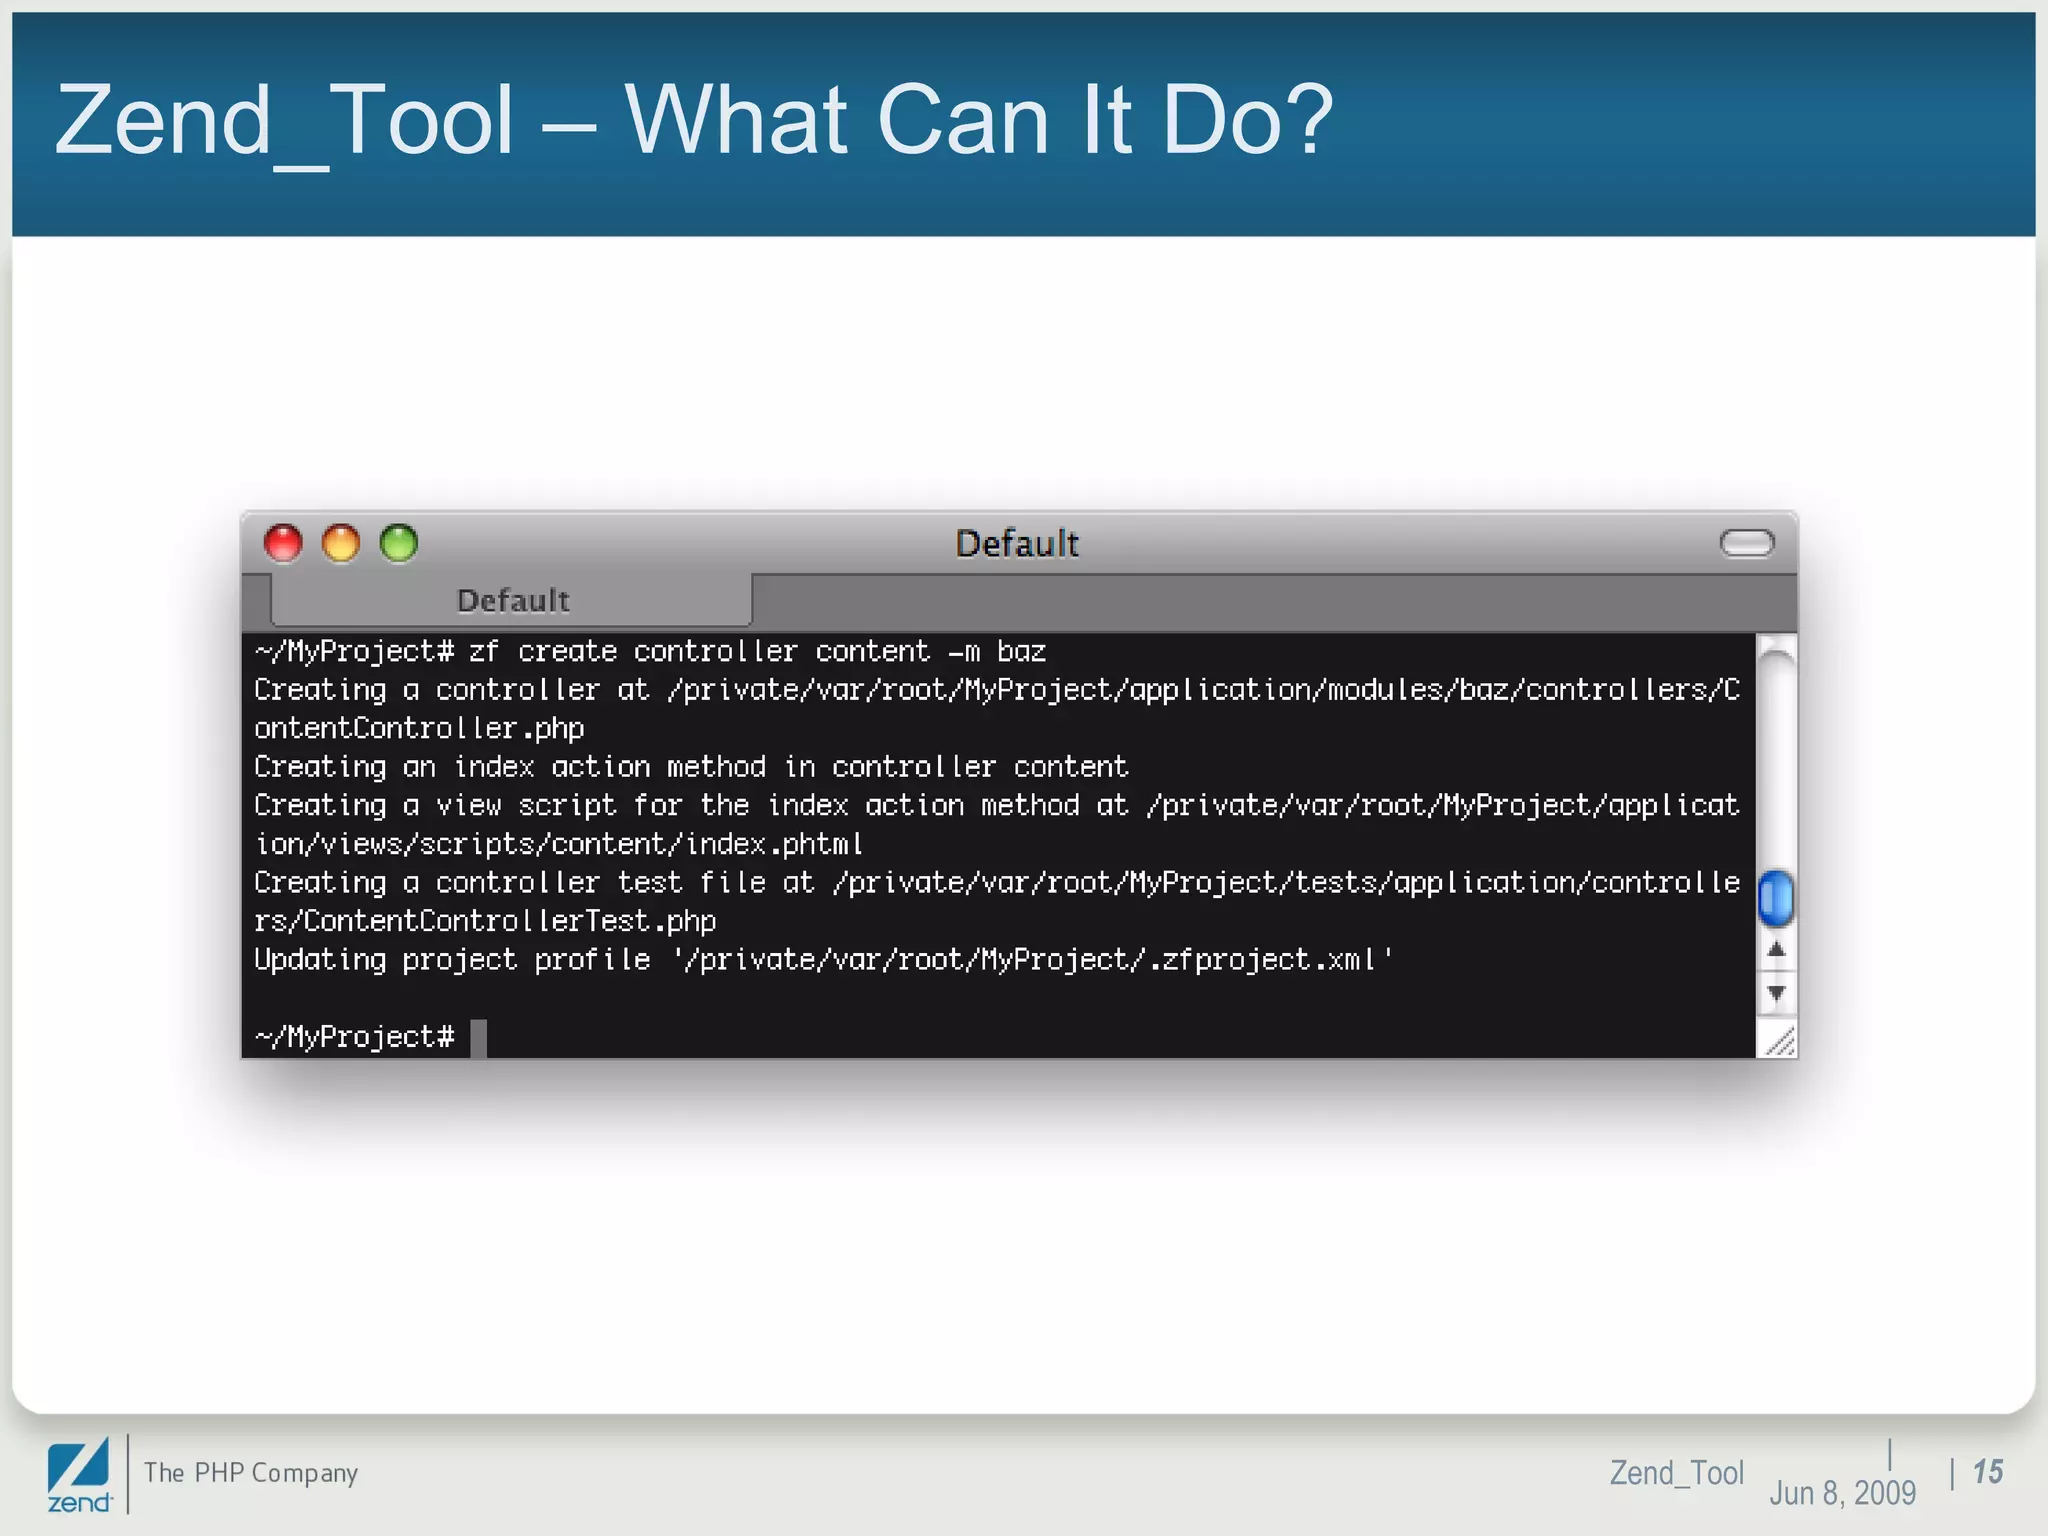Click the Zend logo in the footer
The width and height of the screenshot is (2048, 1536).
click(79, 1475)
